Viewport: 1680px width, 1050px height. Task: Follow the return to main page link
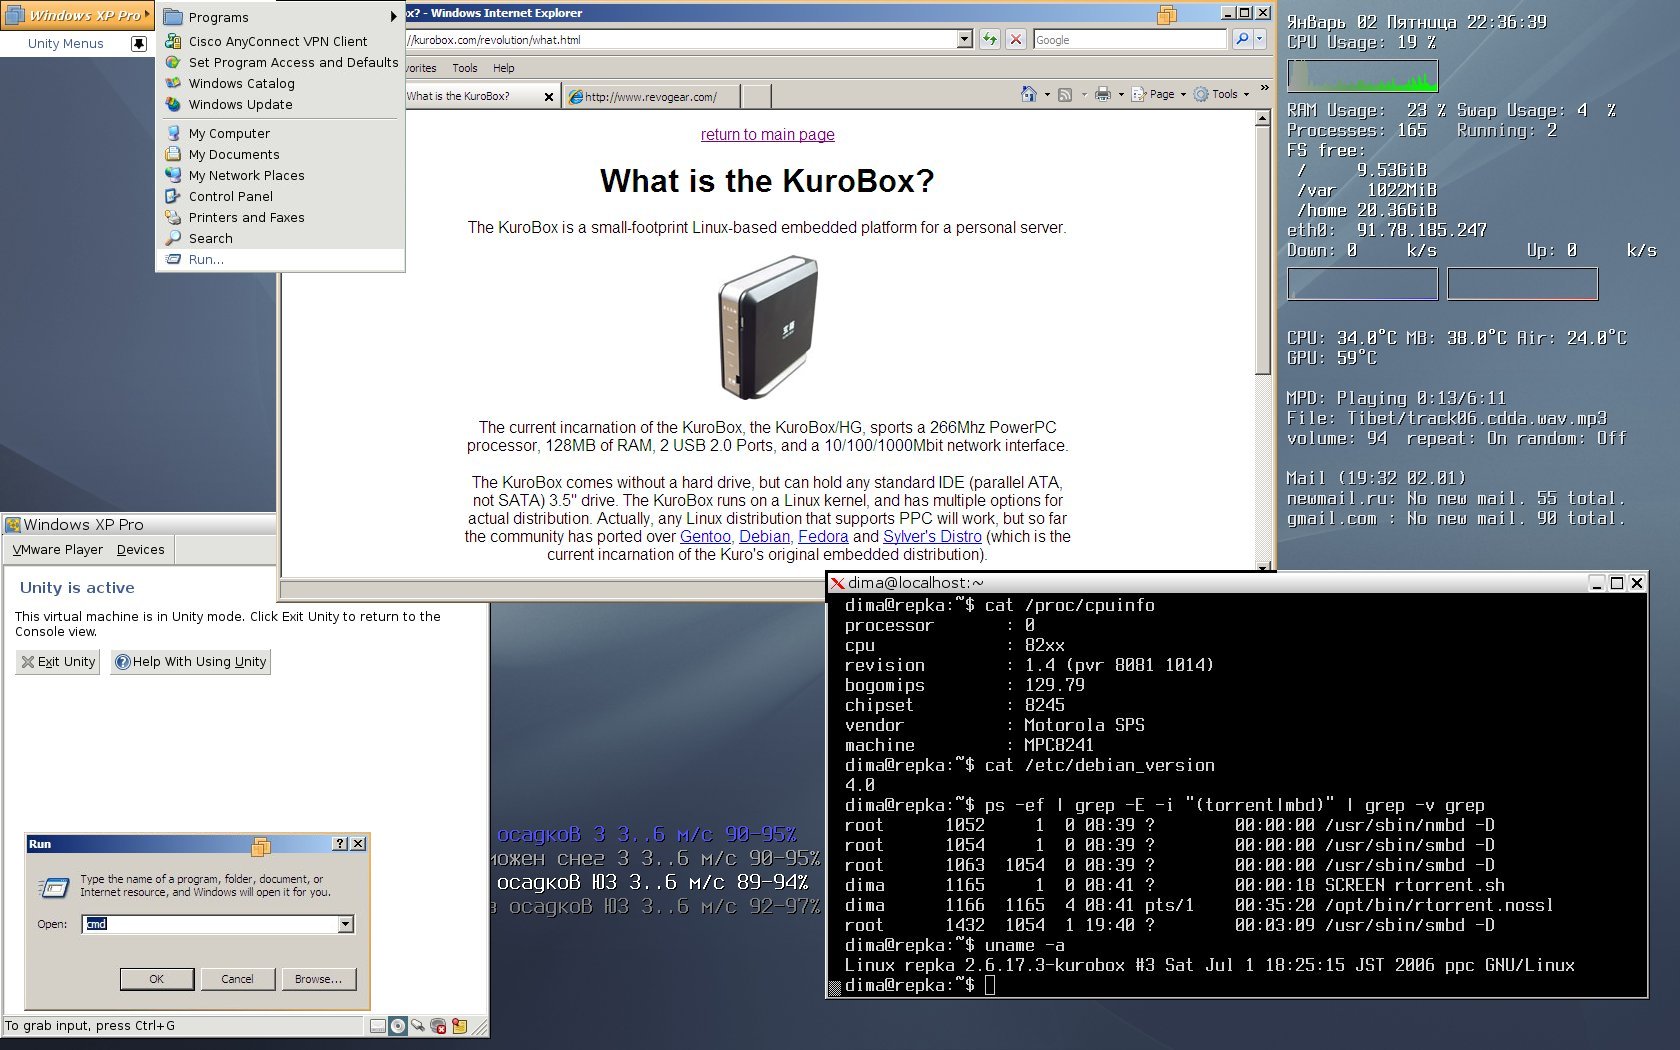(x=767, y=135)
